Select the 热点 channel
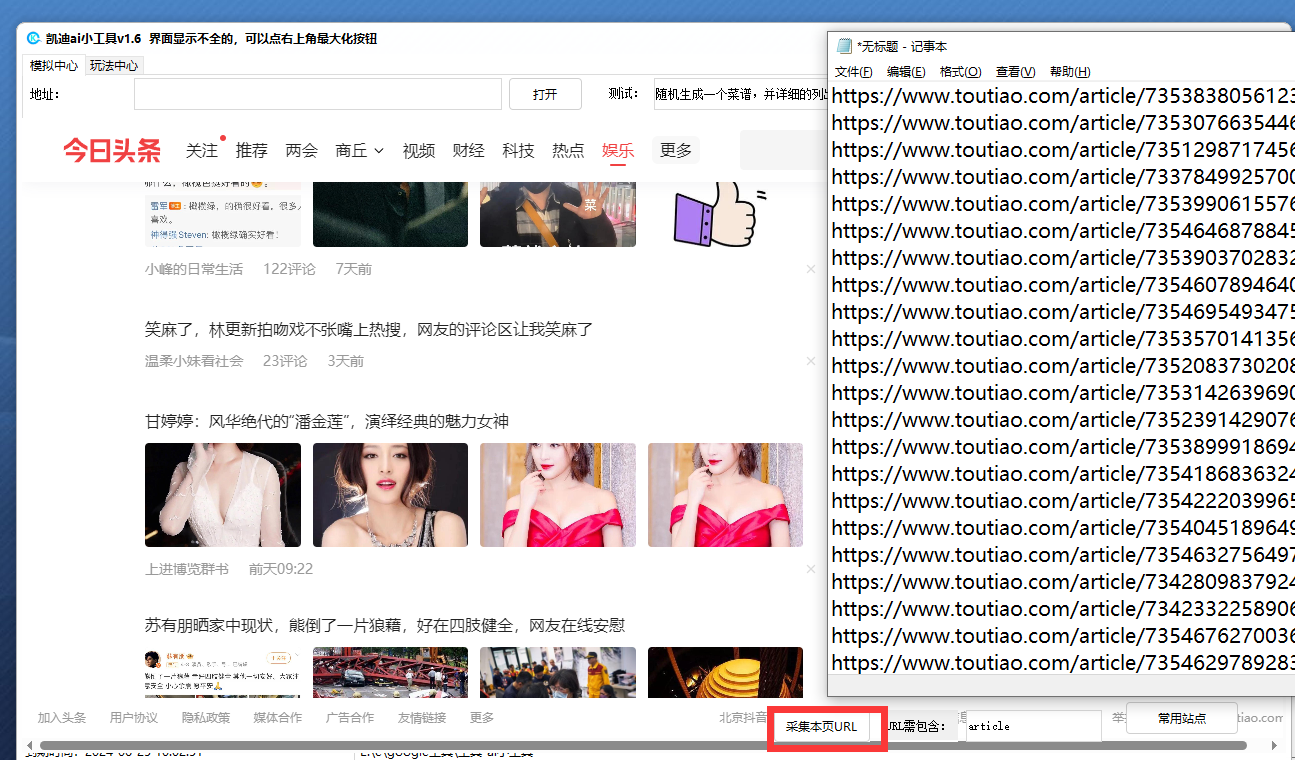1295x760 pixels. tap(568, 151)
